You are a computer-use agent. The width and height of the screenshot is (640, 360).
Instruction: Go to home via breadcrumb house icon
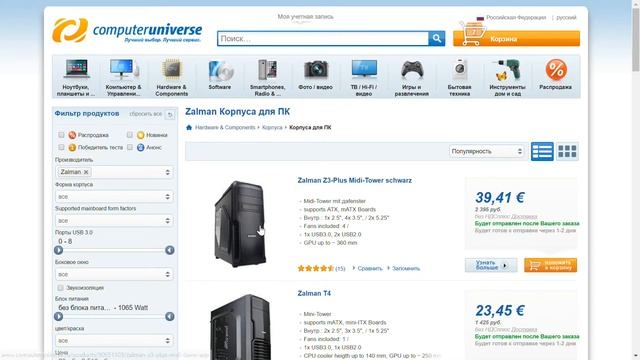coord(189,127)
